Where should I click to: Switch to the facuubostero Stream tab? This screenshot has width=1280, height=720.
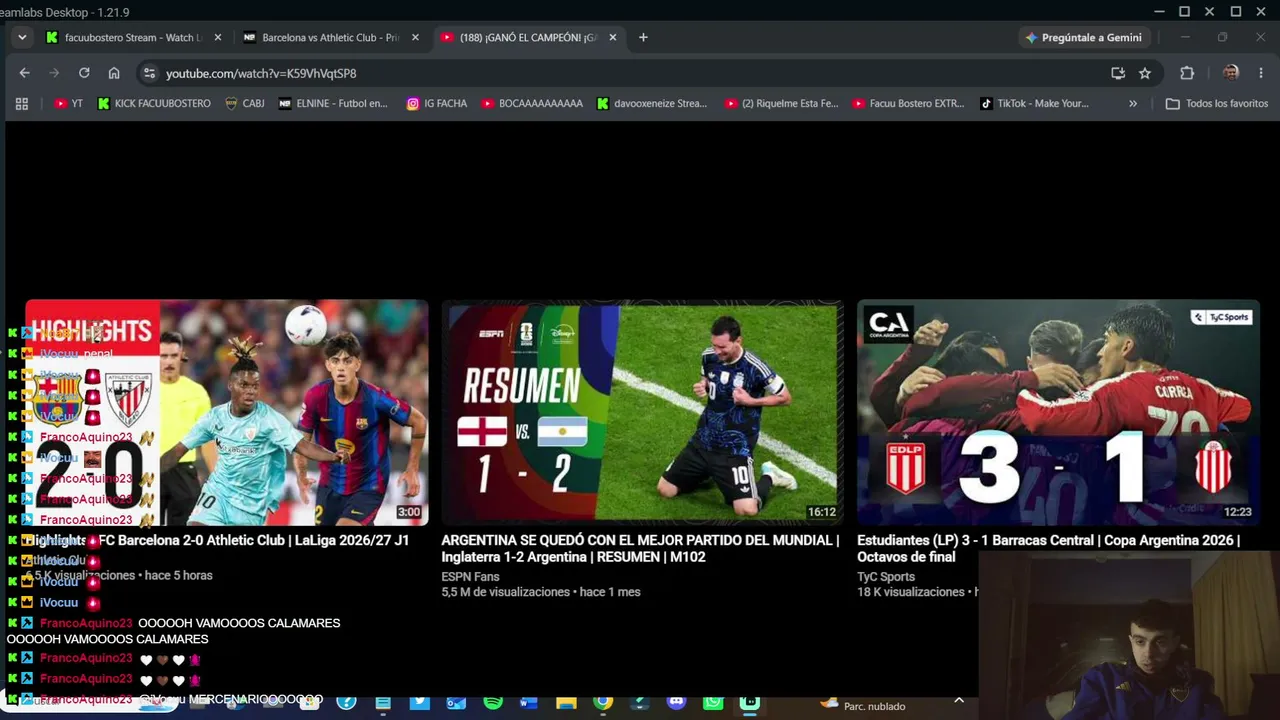tap(132, 37)
